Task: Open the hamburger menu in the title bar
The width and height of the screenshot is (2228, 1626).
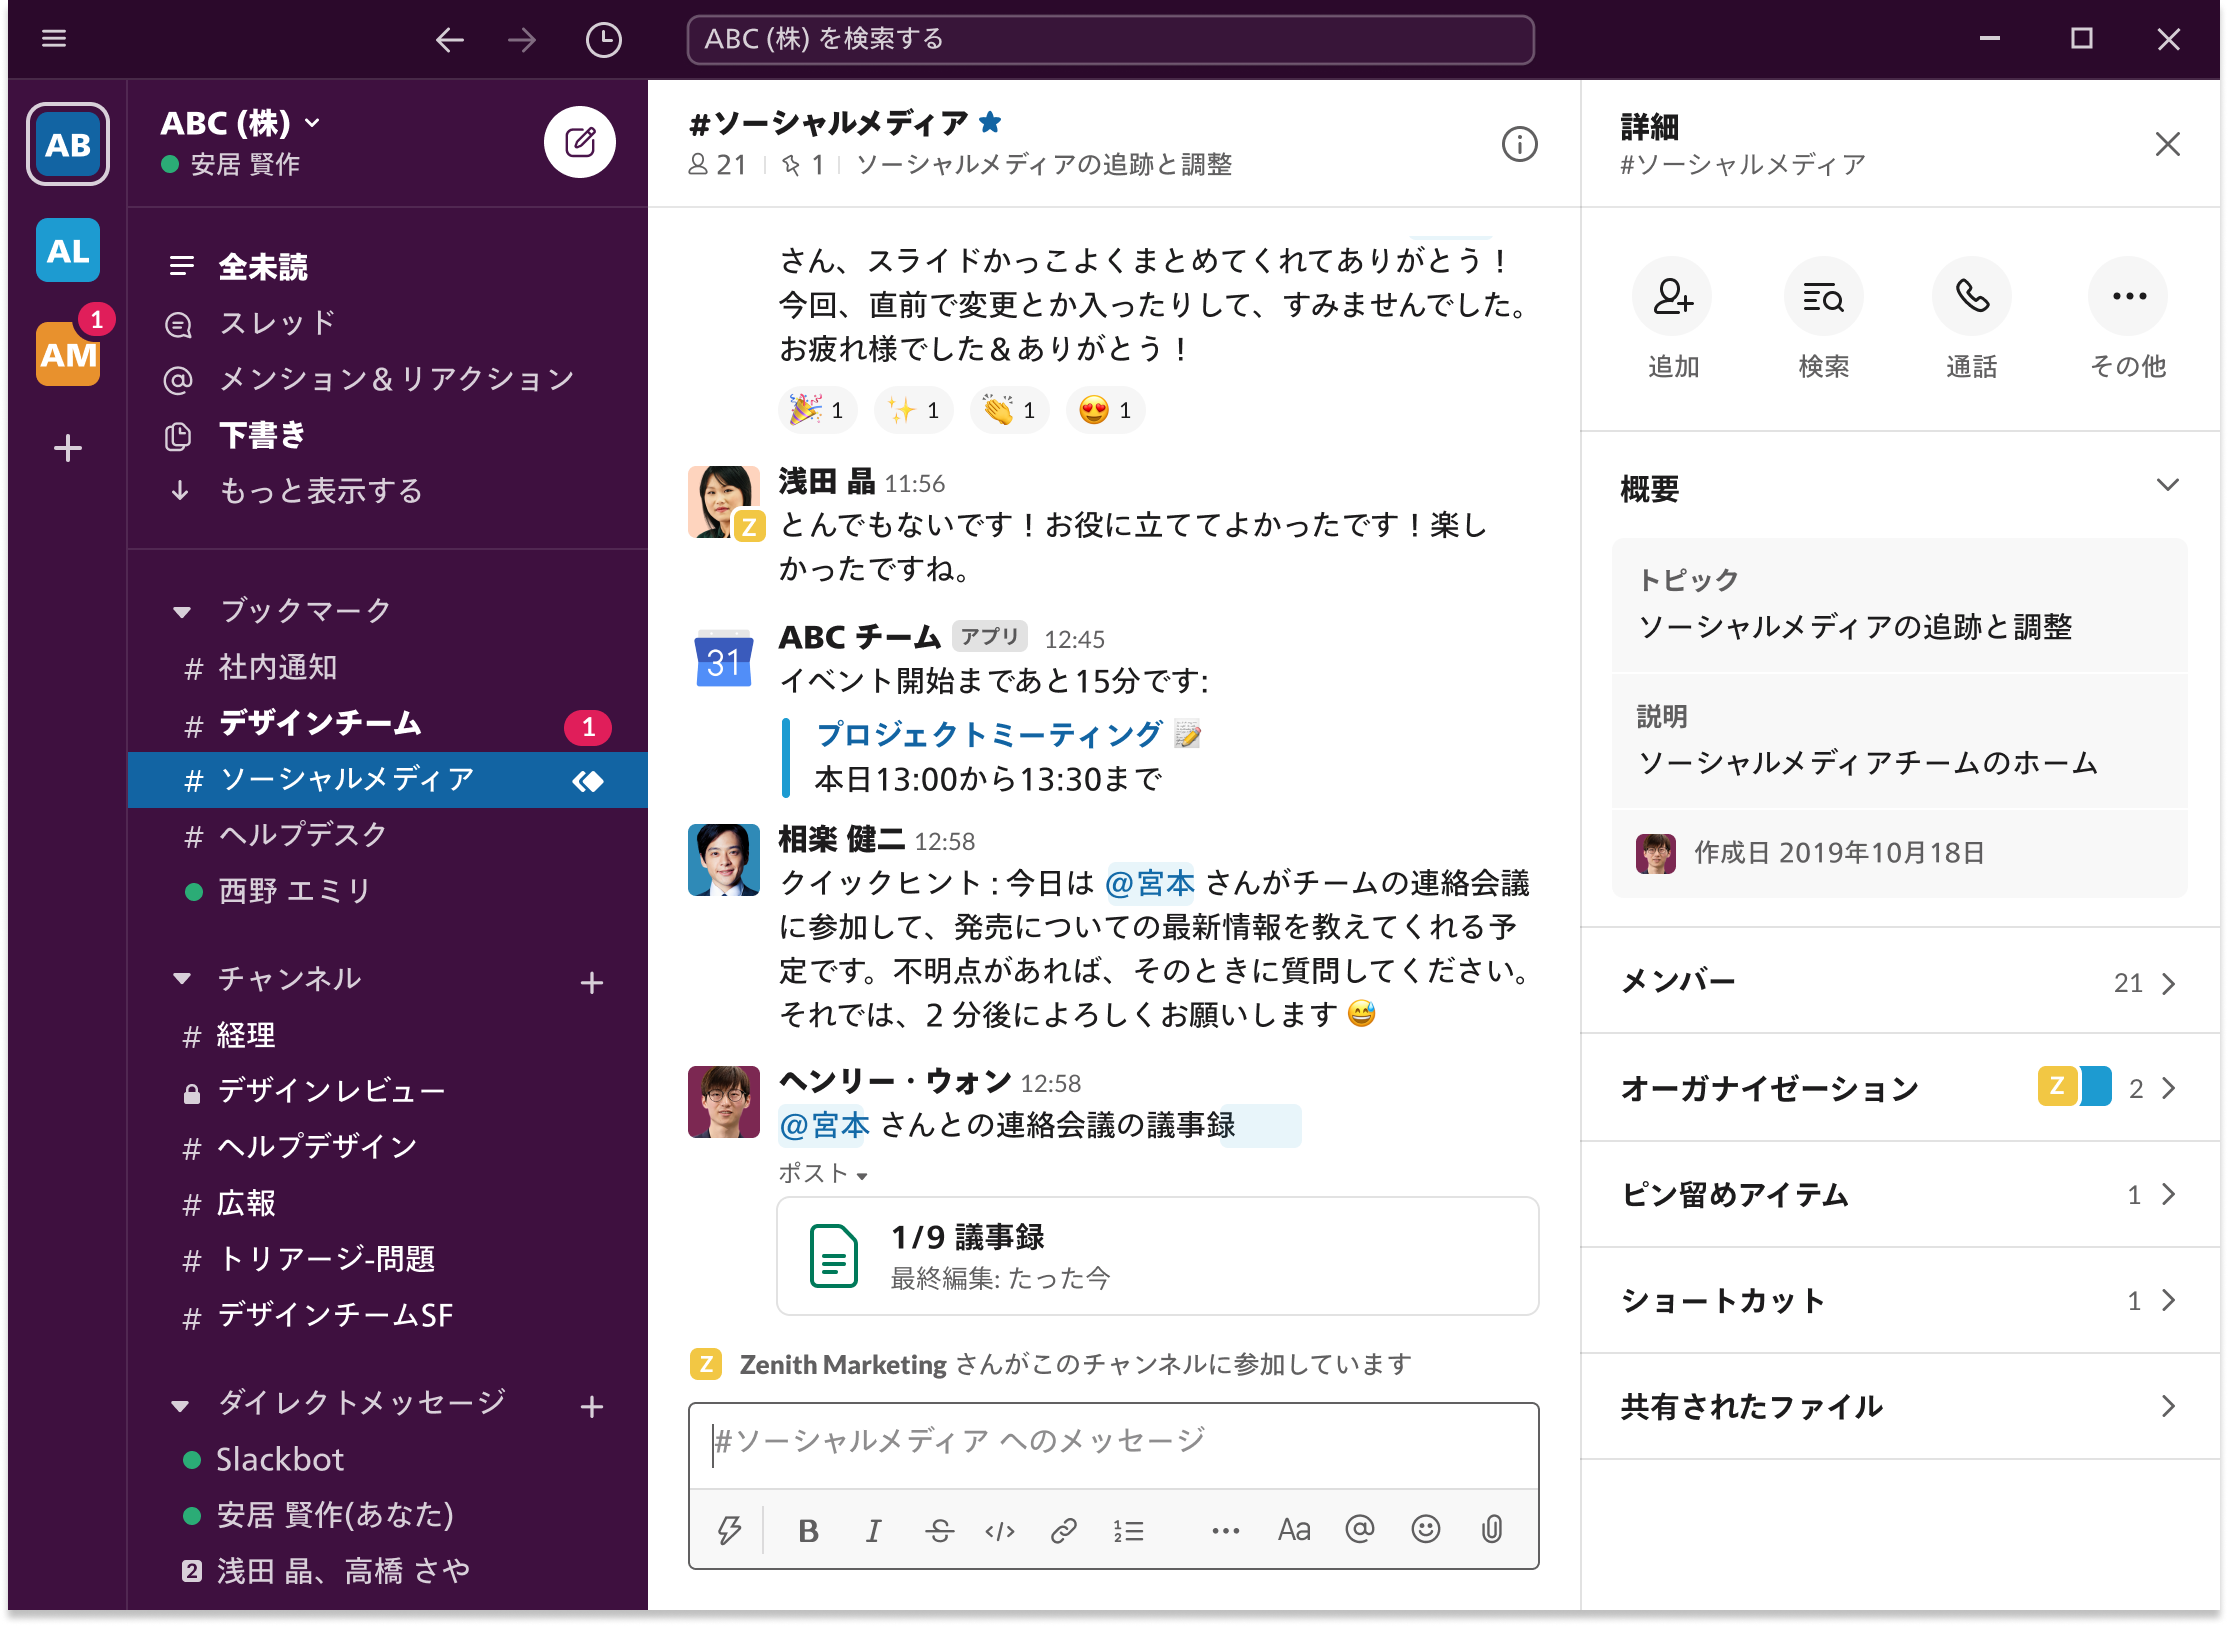Action: pyautogui.click(x=54, y=39)
